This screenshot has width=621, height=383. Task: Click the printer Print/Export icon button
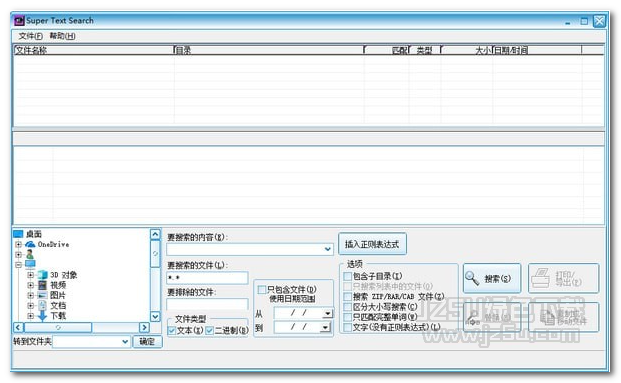click(563, 278)
